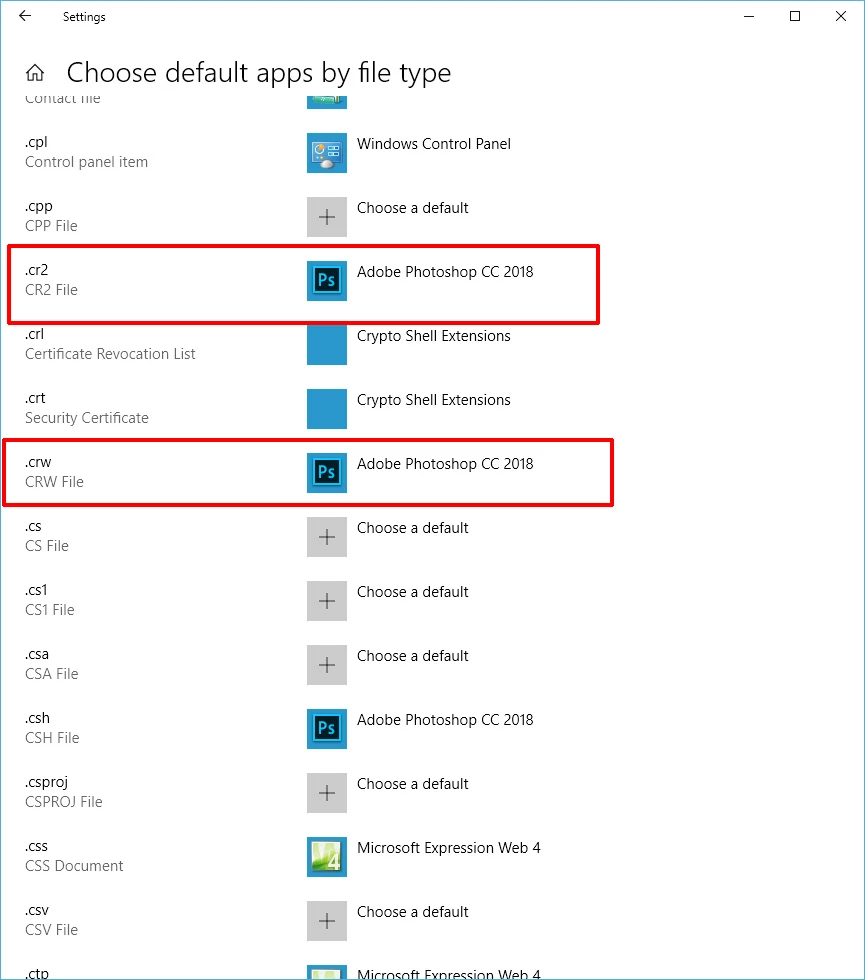The height and width of the screenshot is (980, 865).
Task: Select the 'CRW File' description text
Action: tap(54, 482)
